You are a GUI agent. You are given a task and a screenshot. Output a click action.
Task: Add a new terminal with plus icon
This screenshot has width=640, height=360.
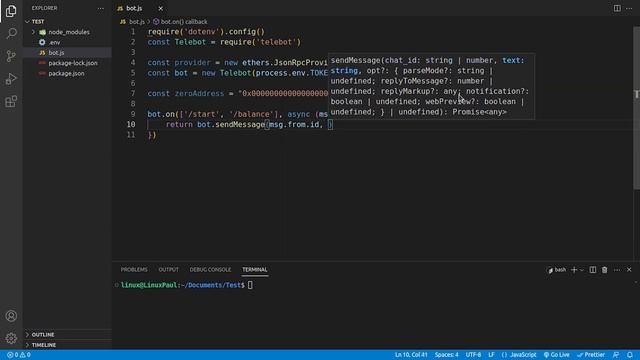[574, 270]
